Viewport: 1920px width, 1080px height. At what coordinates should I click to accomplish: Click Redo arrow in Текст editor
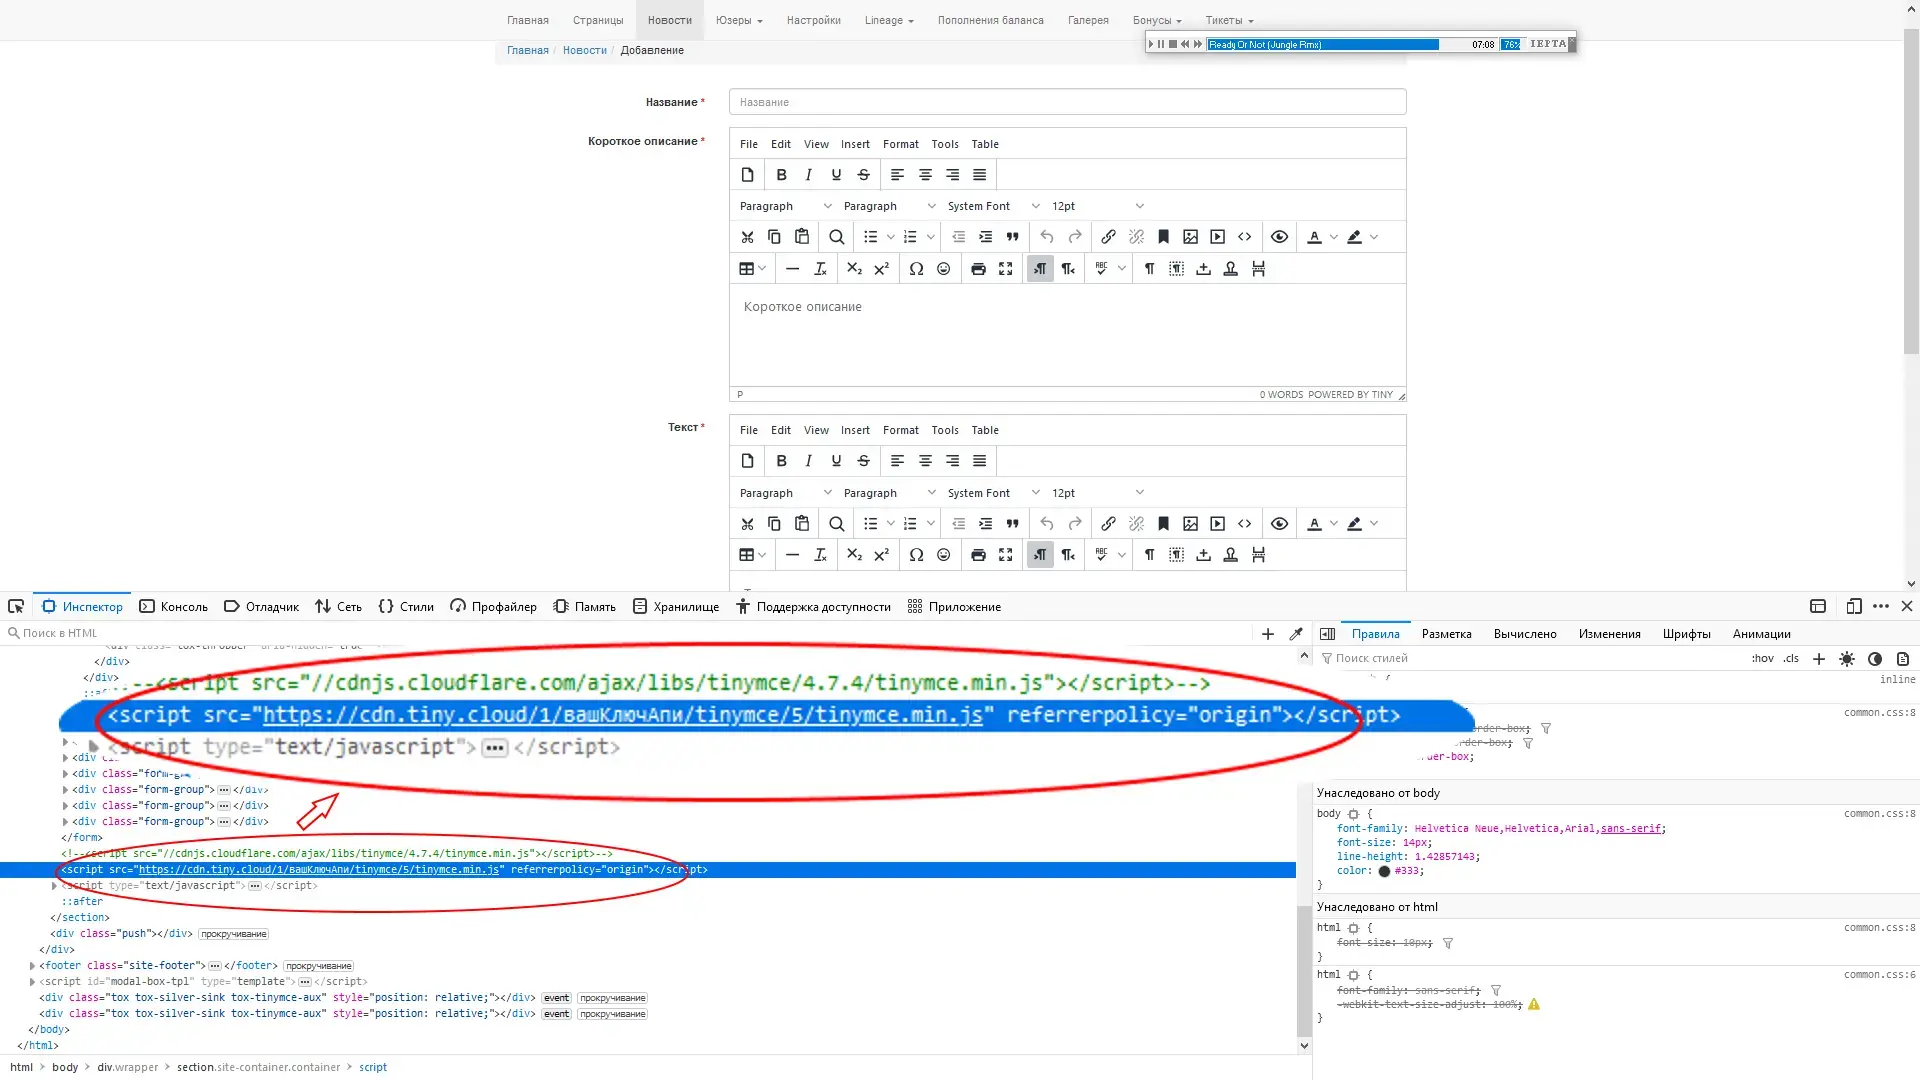point(1075,524)
